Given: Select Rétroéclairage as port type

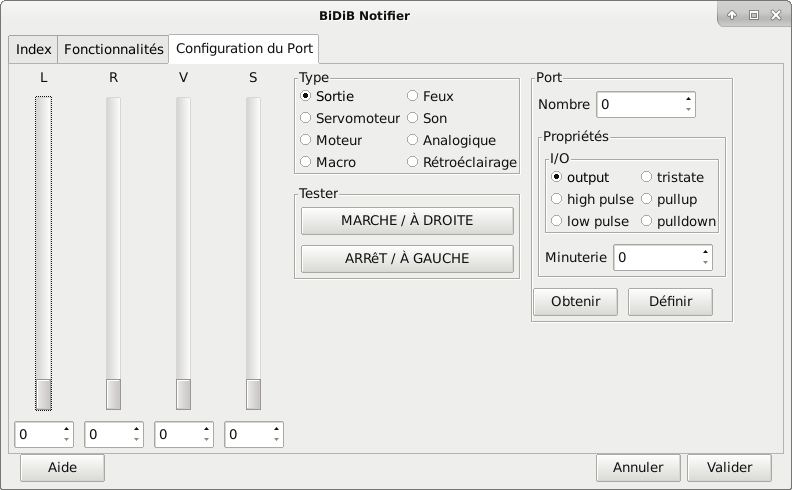Looking at the screenshot, I should 413,162.
